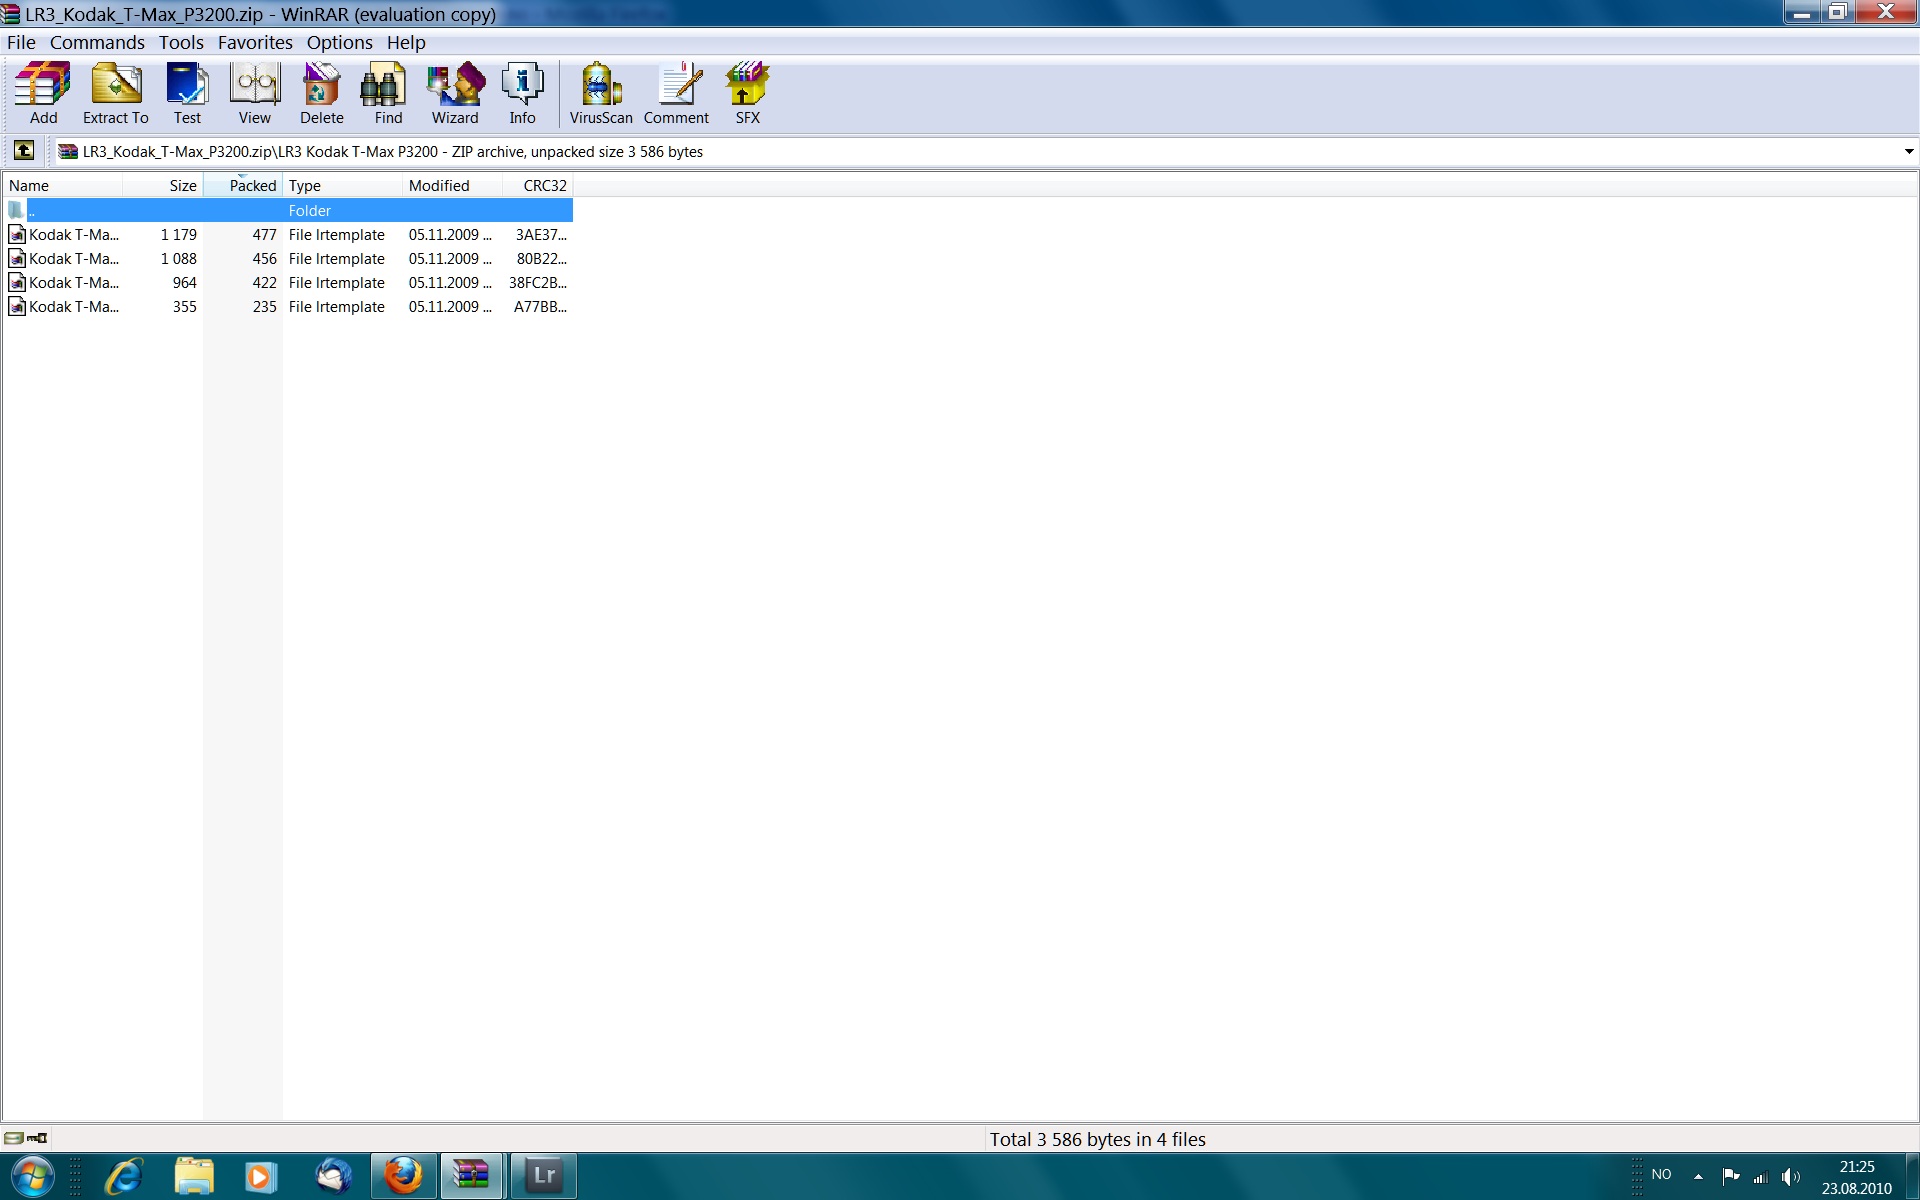Open the Help menu
Viewport: 1920px width, 1200px height.
click(x=406, y=42)
